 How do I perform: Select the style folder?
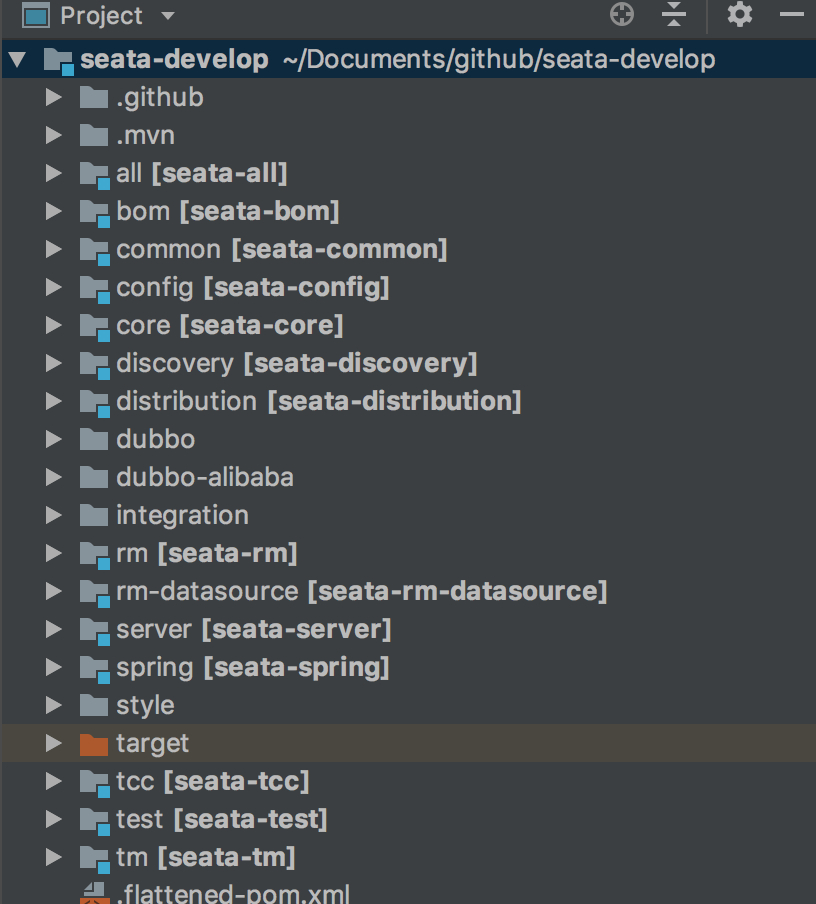(x=145, y=706)
